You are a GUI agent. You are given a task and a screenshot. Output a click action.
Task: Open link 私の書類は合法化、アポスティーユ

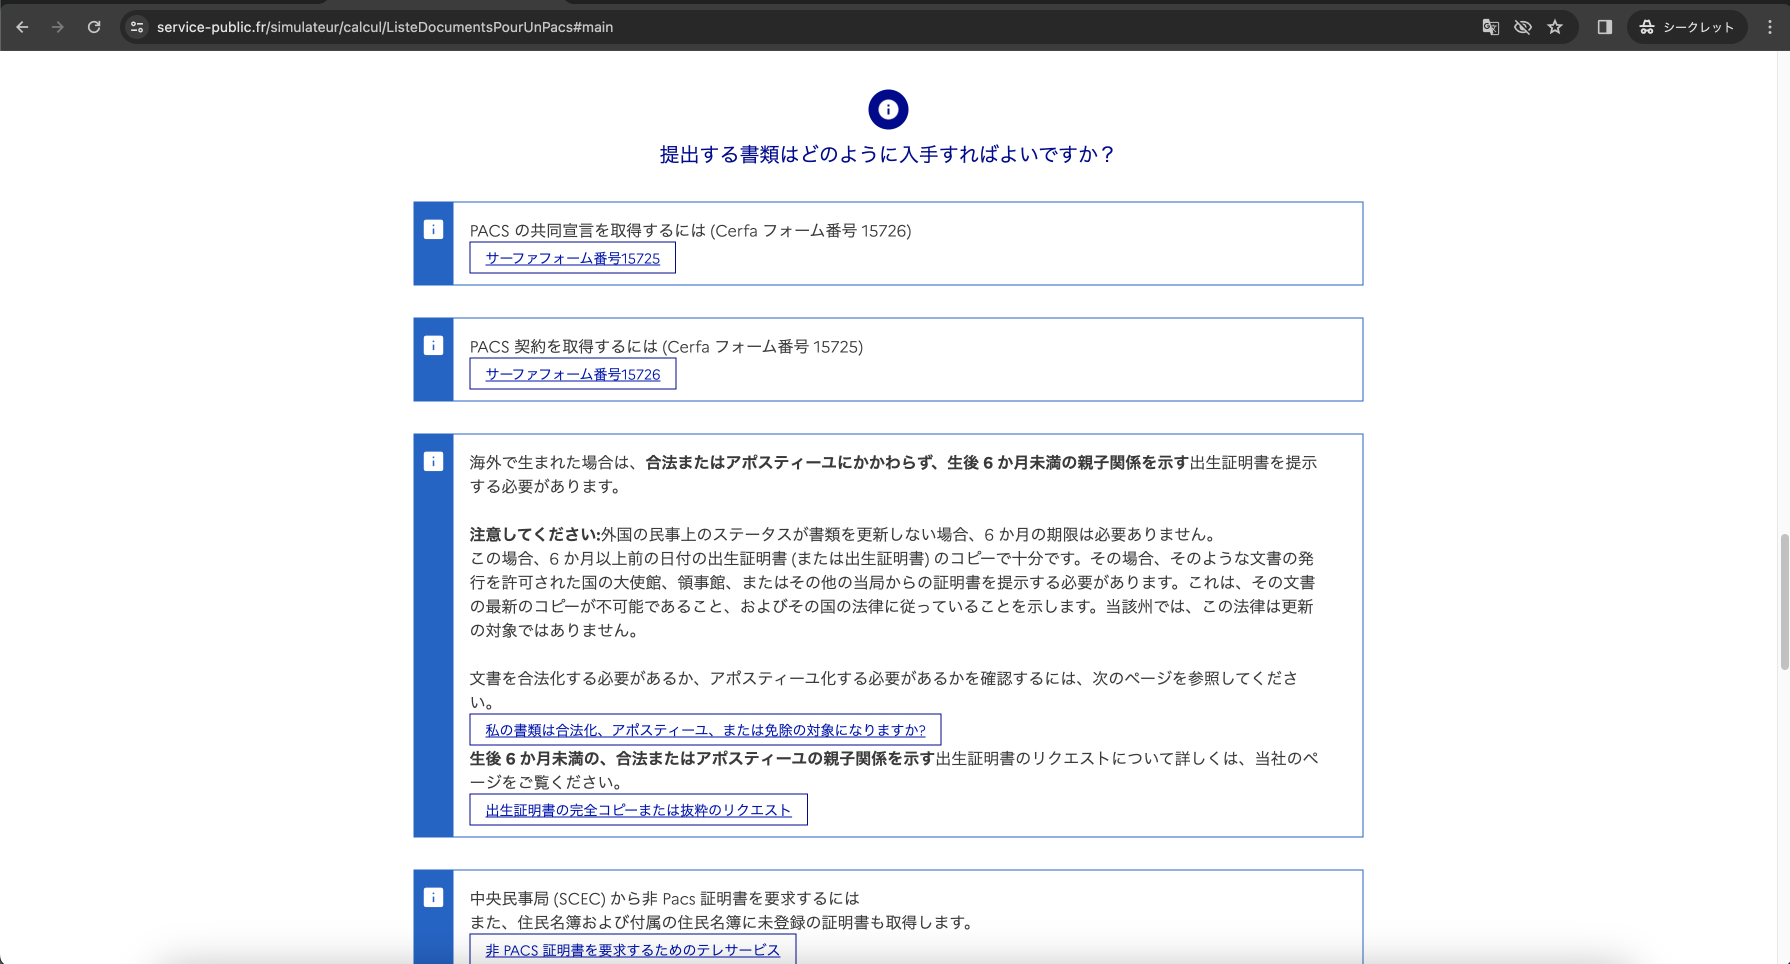click(705, 730)
